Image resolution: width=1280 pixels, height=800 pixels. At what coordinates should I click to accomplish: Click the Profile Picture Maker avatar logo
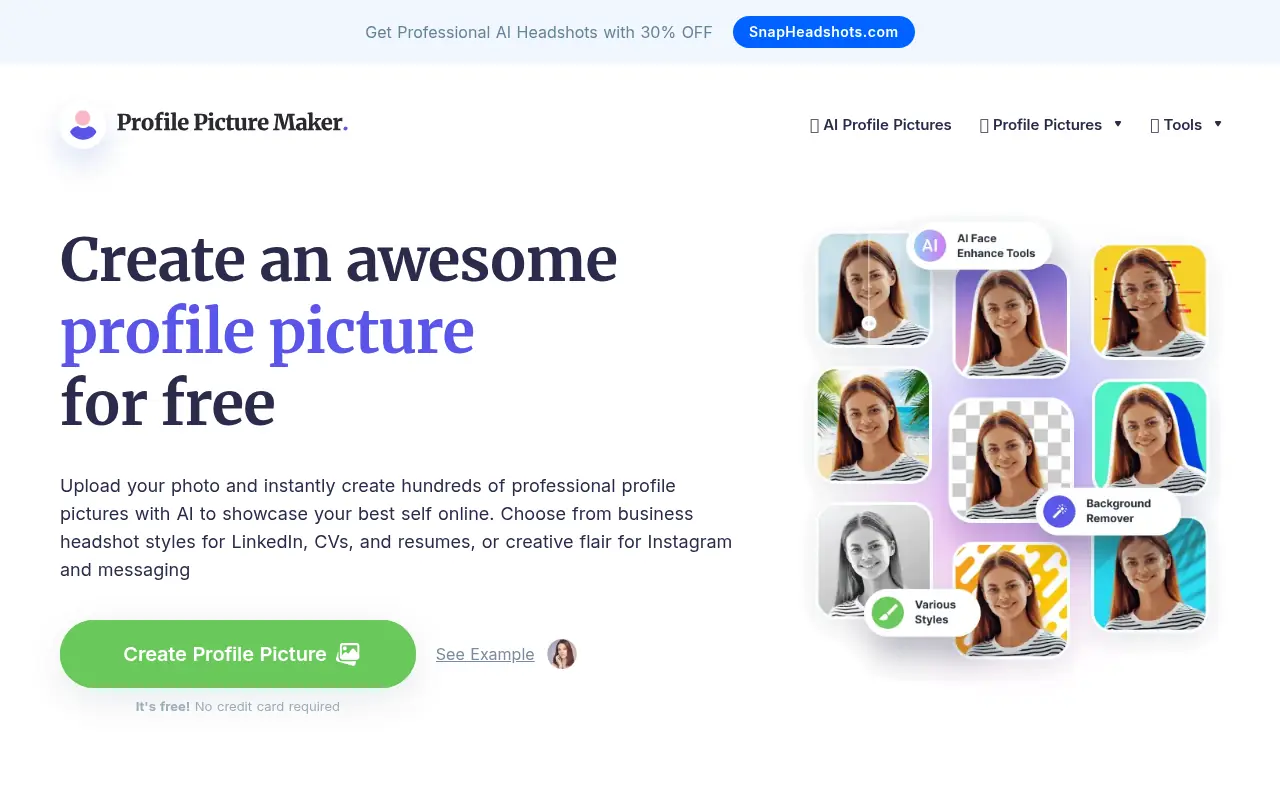[x=82, y=123]
